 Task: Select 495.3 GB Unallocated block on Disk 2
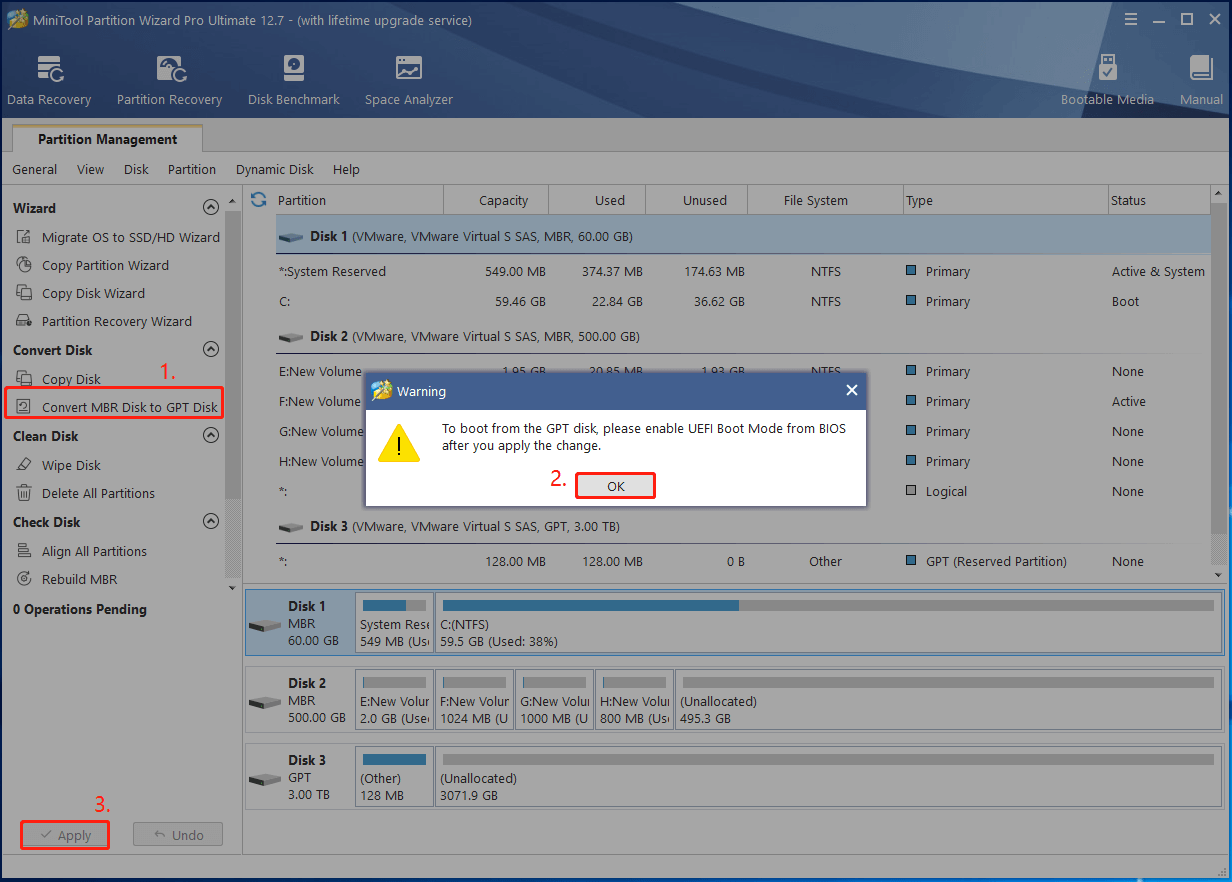click(949, 699)
